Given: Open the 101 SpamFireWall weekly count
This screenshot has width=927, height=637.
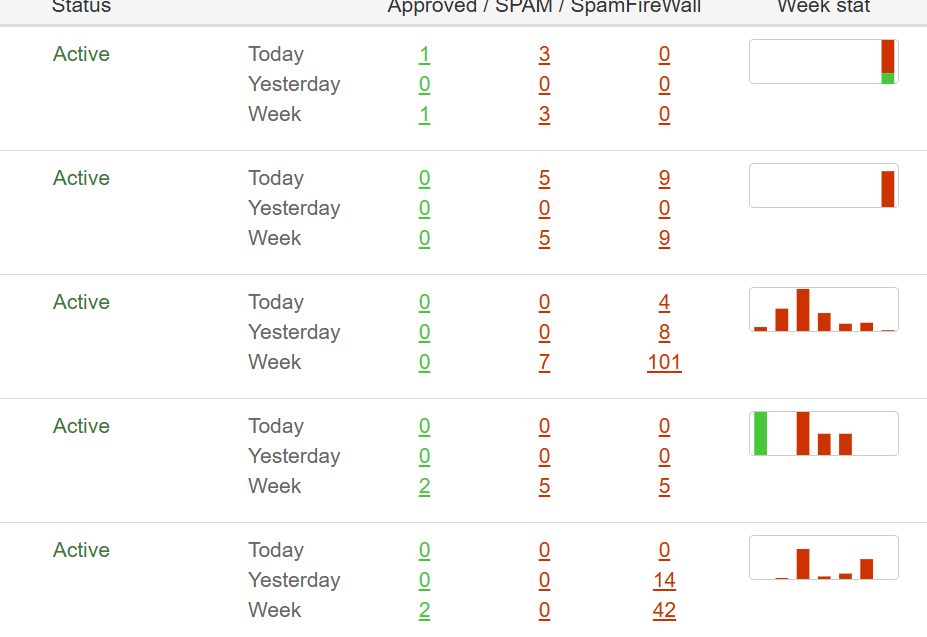Looking at the screenshot, I should pos(664,362).
